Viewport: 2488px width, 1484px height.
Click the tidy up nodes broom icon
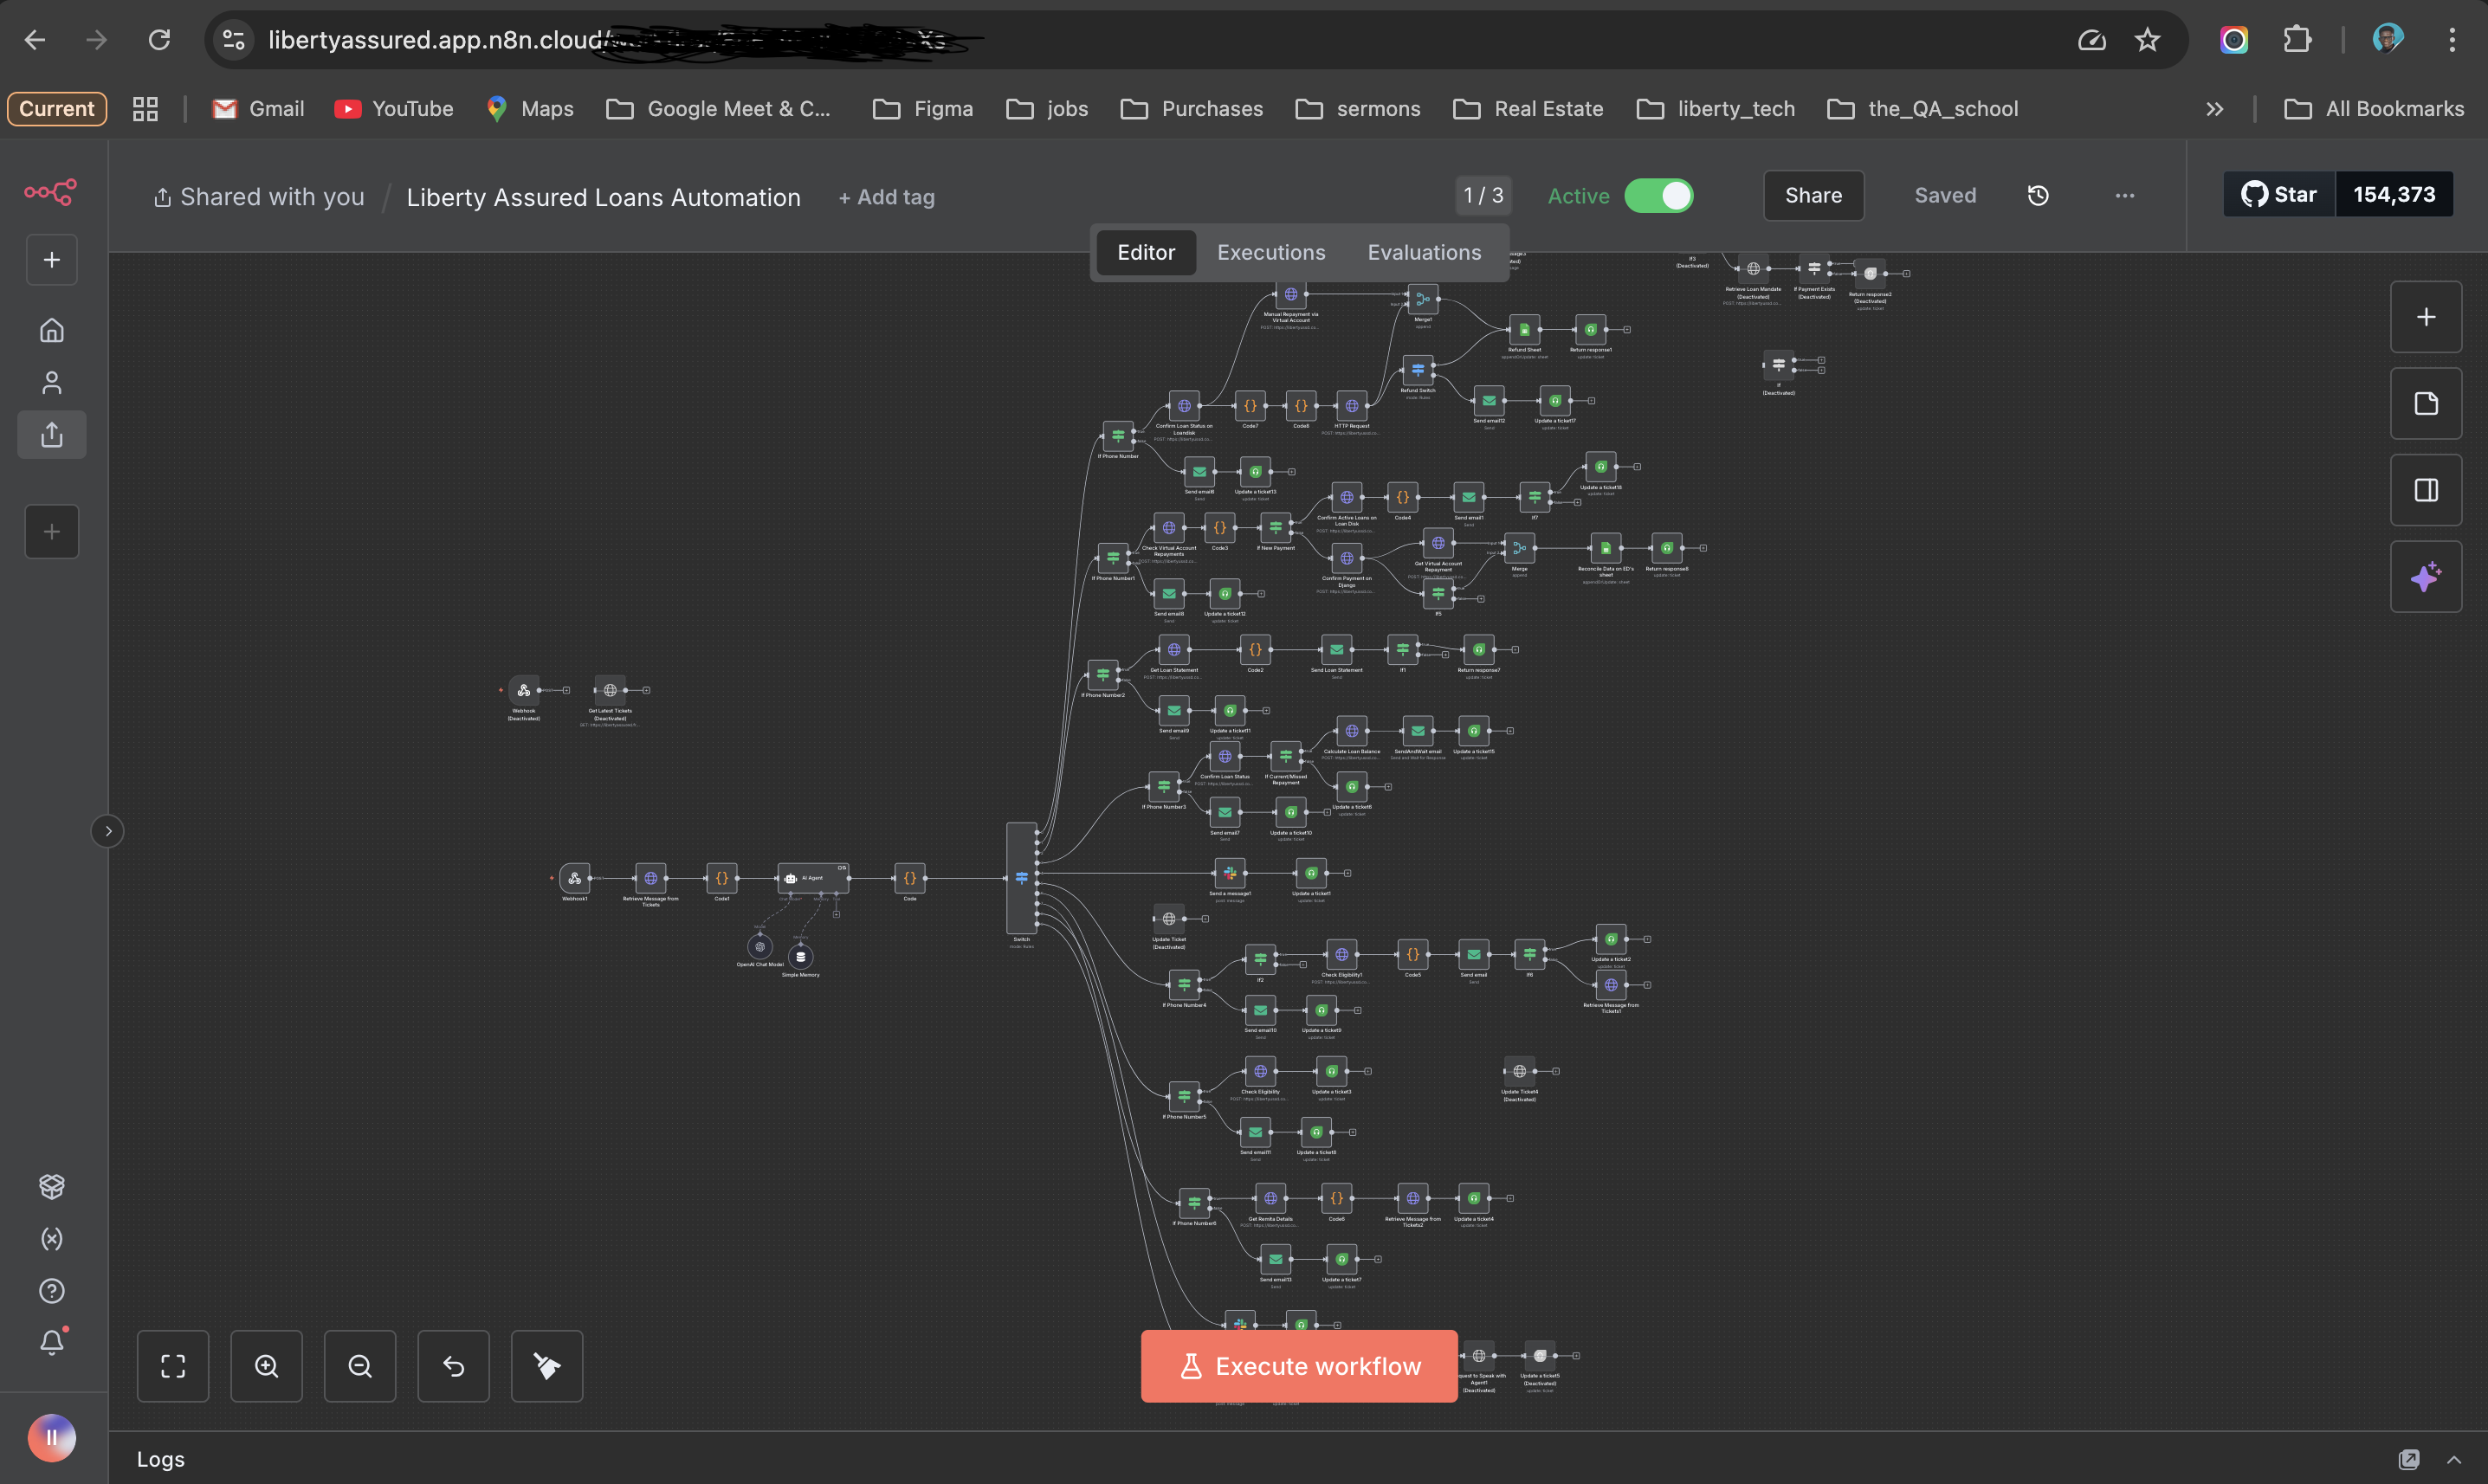pos(547,1366)
